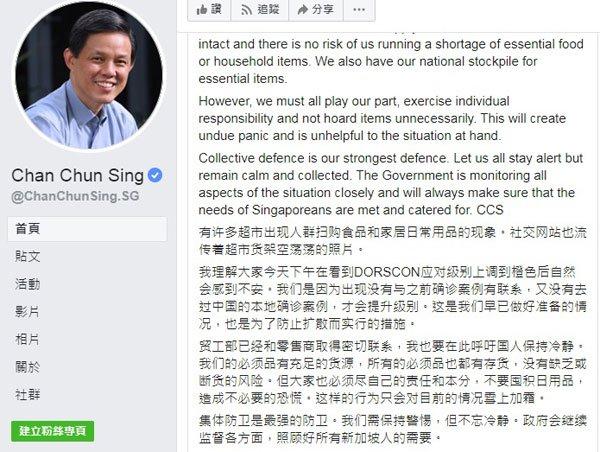Click the Like (讚) thumbs-up button
The image size is (600, 452).
click(x=210, y=9)
